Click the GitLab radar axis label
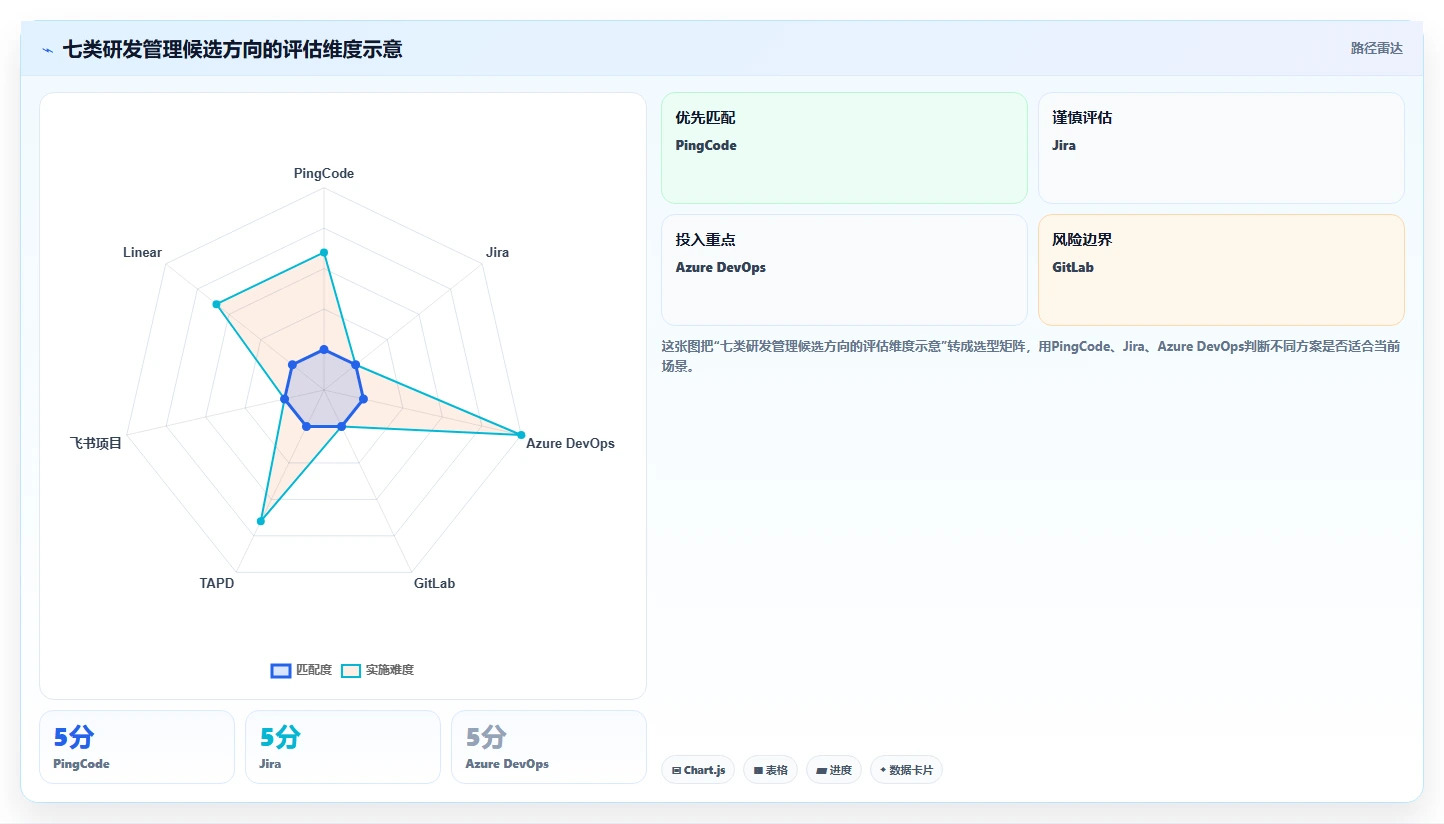This screenshot has height=824, width=1444. (434, 583)
